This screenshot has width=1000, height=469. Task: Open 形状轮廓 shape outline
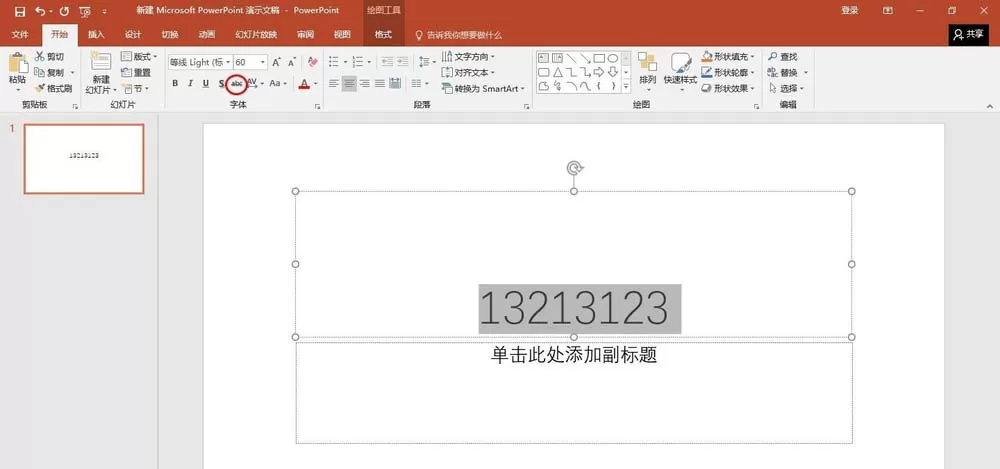(728, 73)
